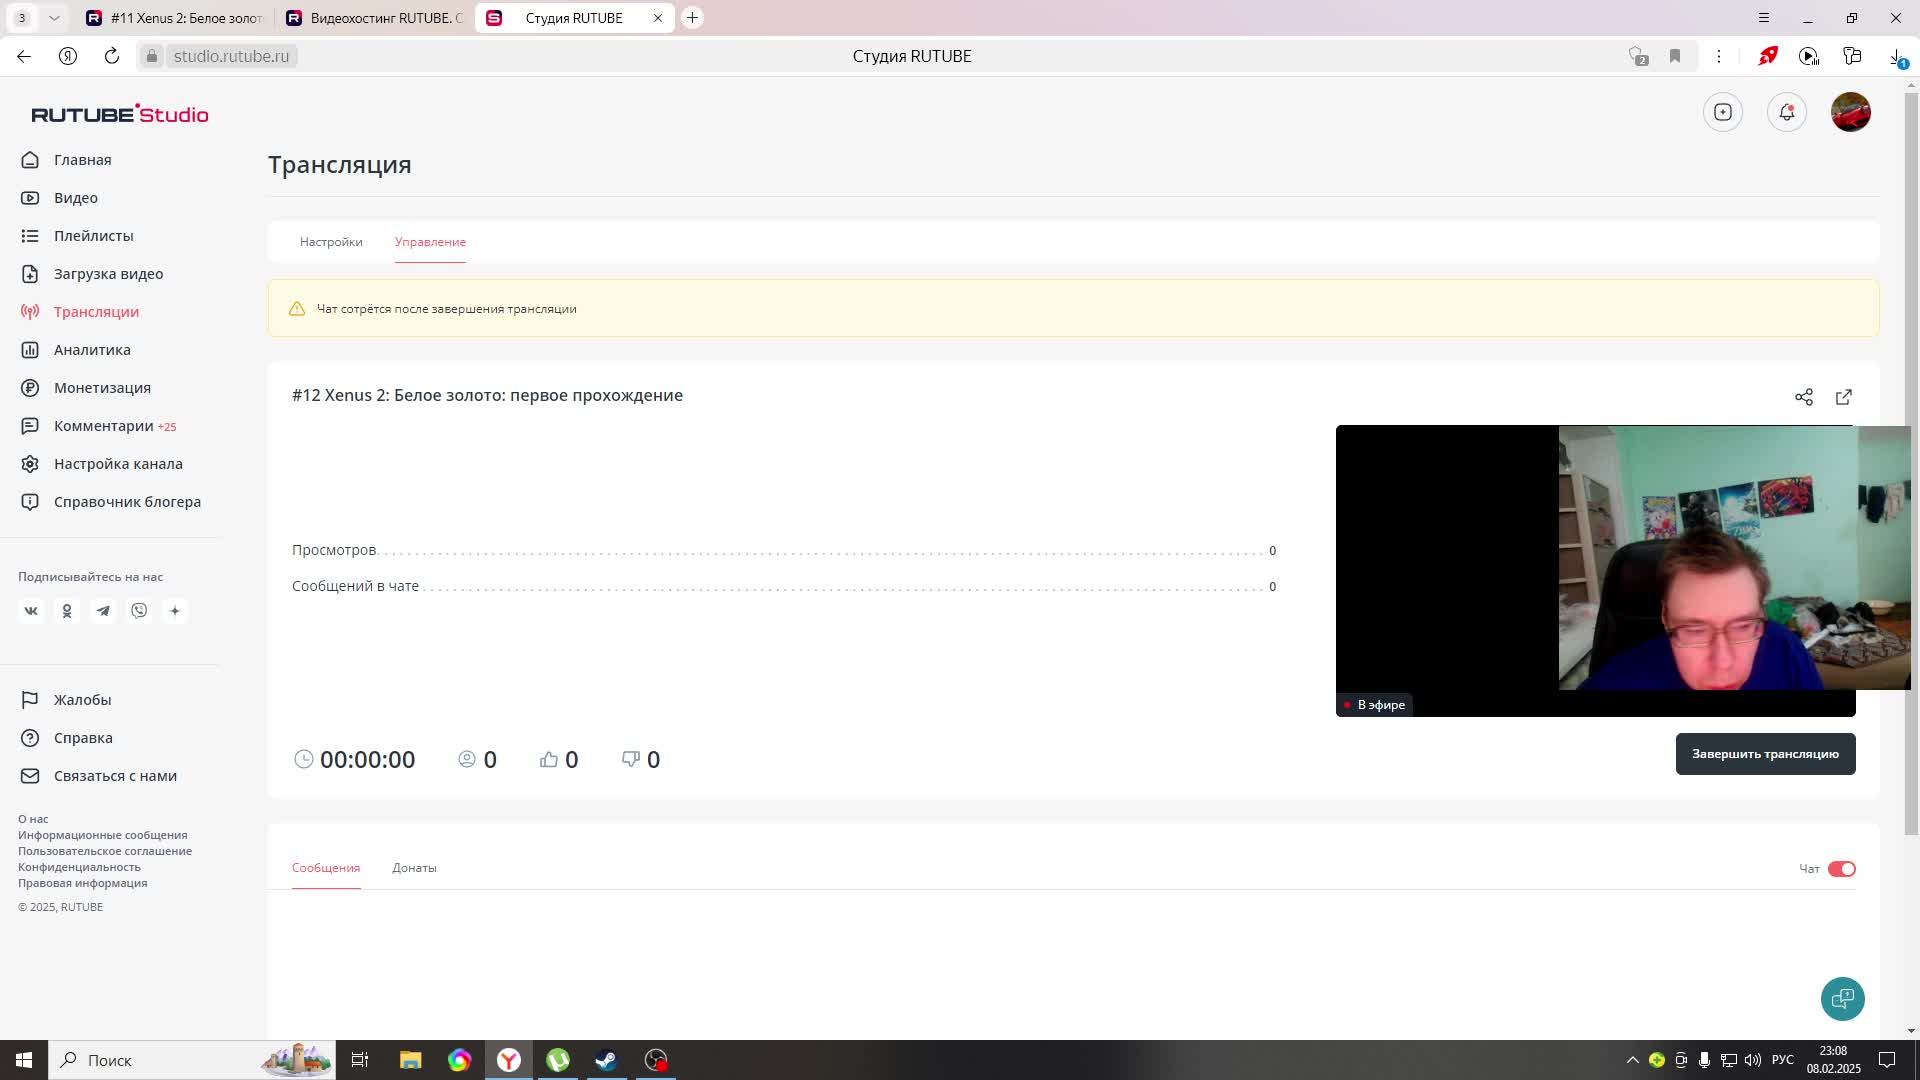This screenshot has height=1080, width=1920.
Task: Switch to the Донаты tab
Action: tap(414, 868)
